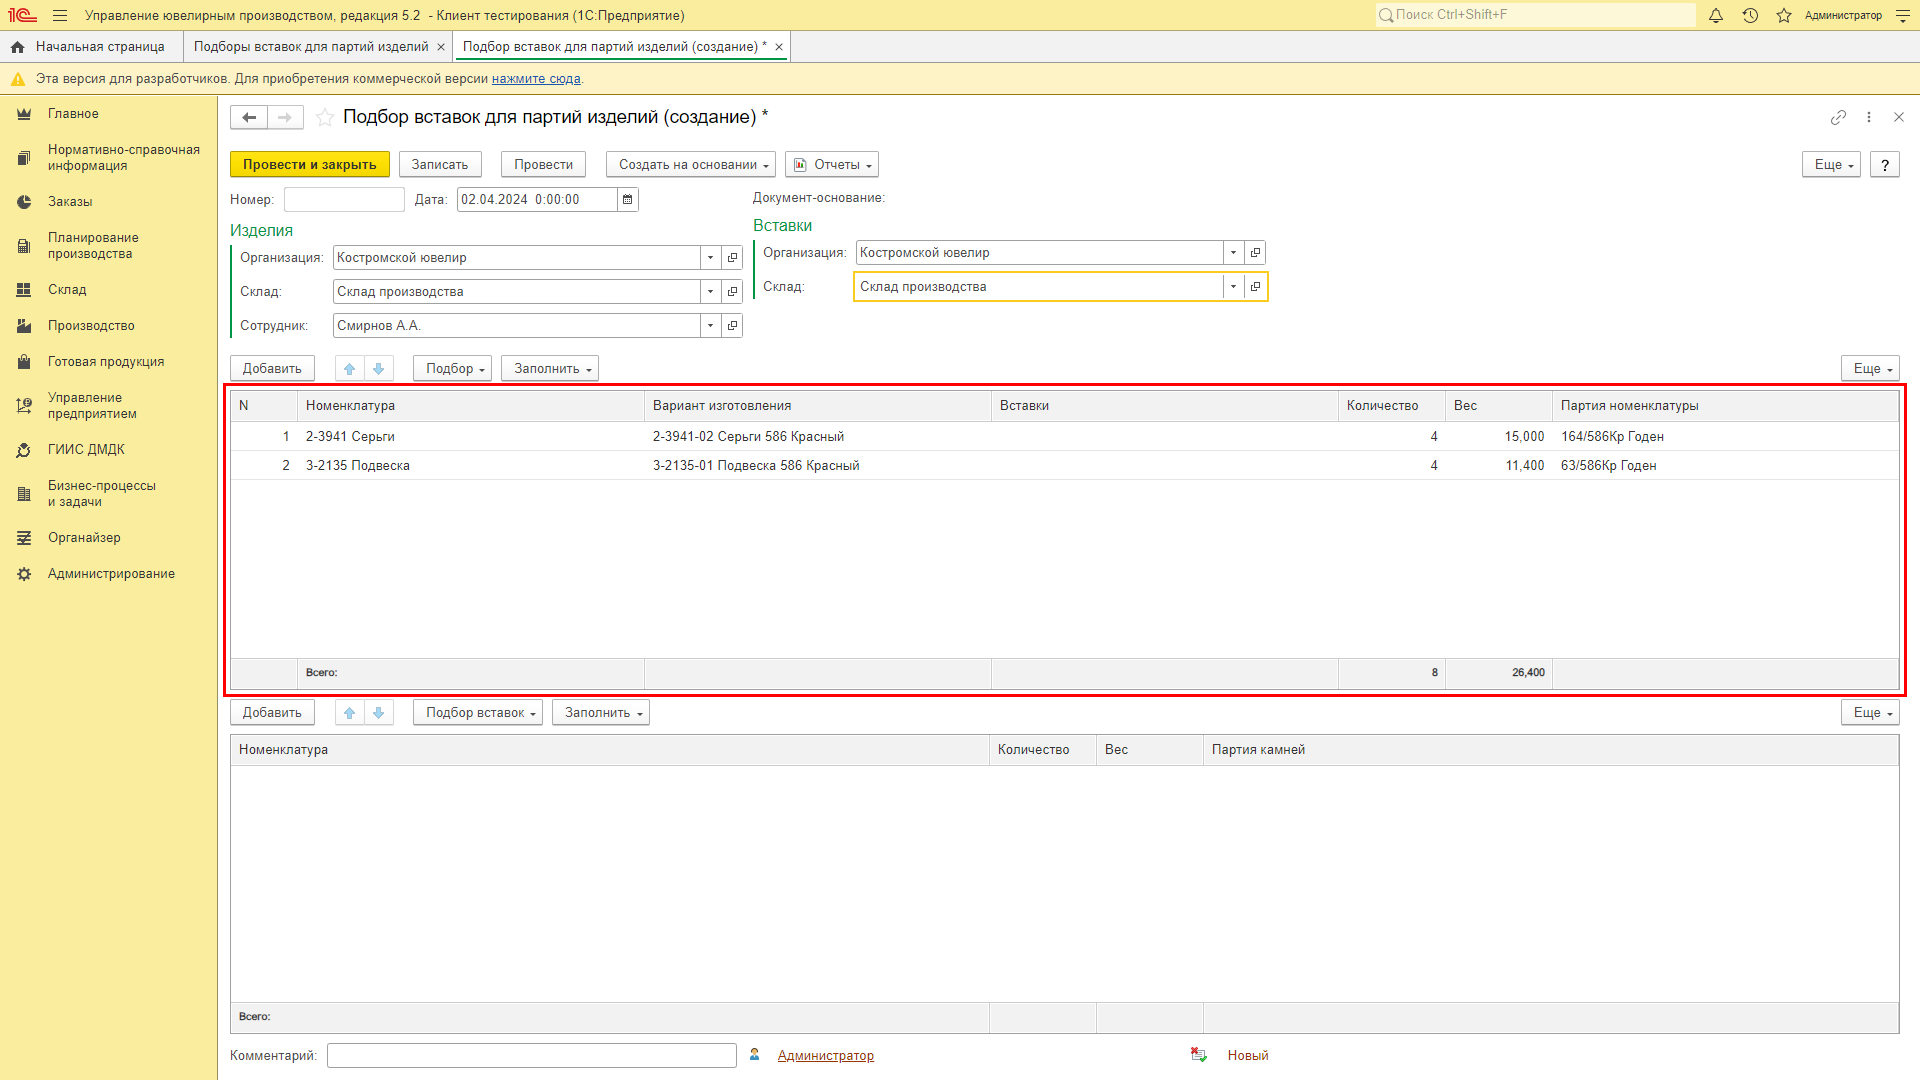Image resolution: width=1920 pixels, height=1080 pixels.
Task: Click the search field Поиск Ctrl+Shift+F
Action: click(x=1535, y=15)
